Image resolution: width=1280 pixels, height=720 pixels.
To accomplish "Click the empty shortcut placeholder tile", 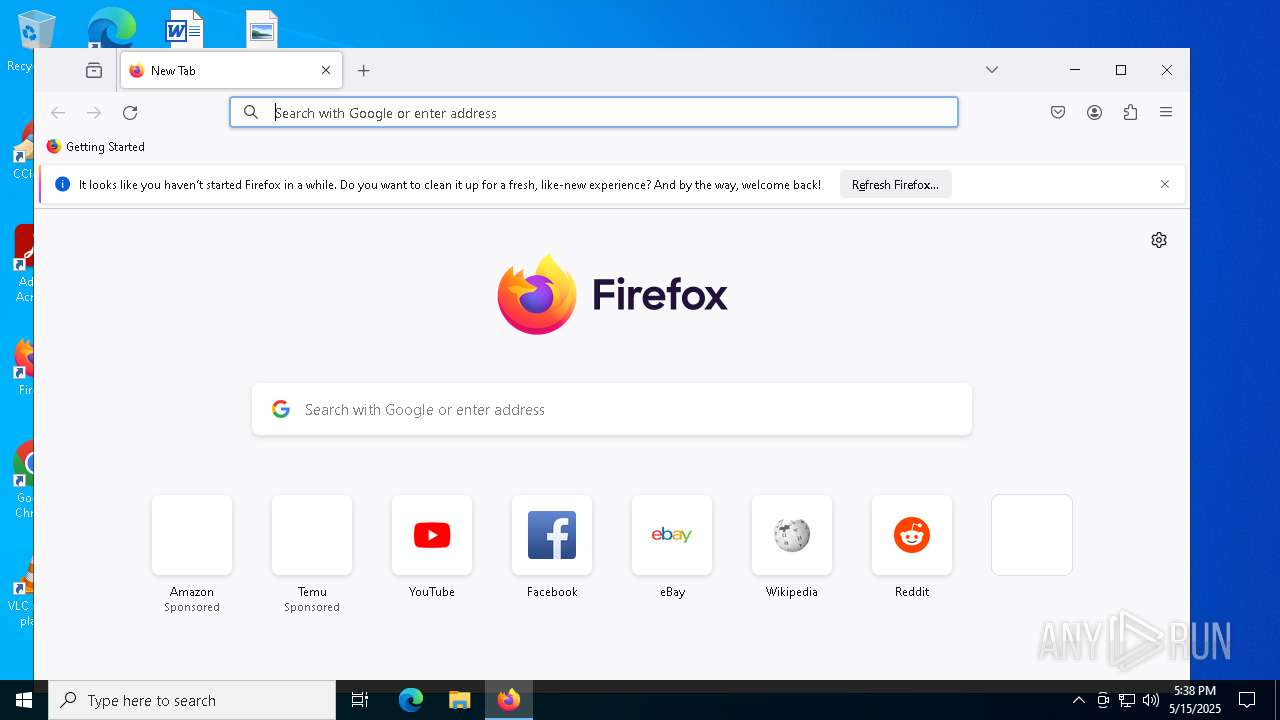I will click(1032, 535).
